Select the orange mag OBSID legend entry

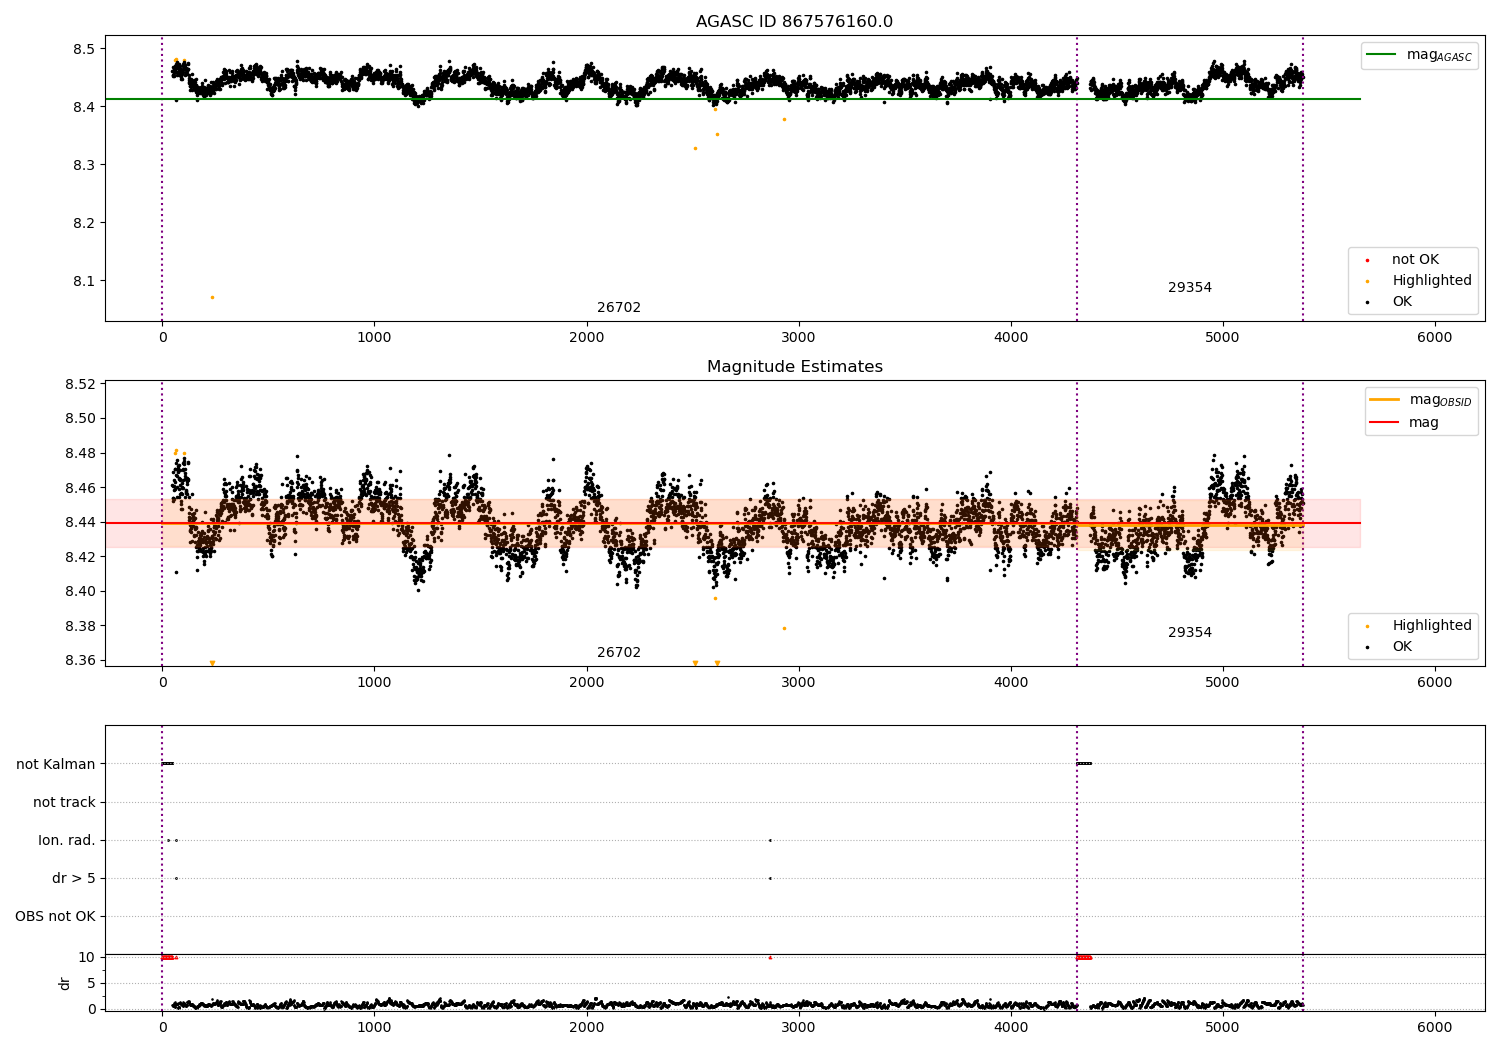tap(1420, 400)
